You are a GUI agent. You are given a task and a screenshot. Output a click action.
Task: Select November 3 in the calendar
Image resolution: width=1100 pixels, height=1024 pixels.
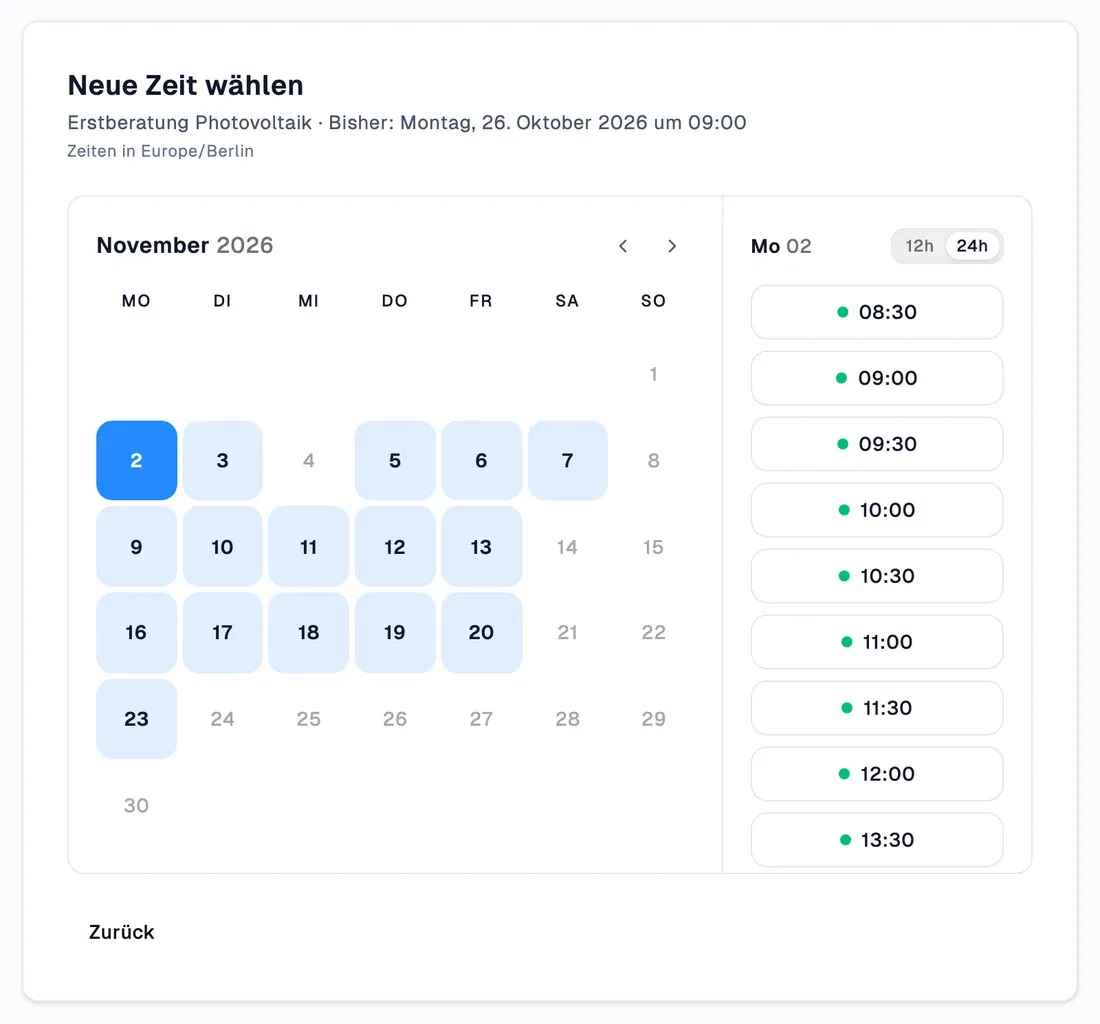[222, 461]
